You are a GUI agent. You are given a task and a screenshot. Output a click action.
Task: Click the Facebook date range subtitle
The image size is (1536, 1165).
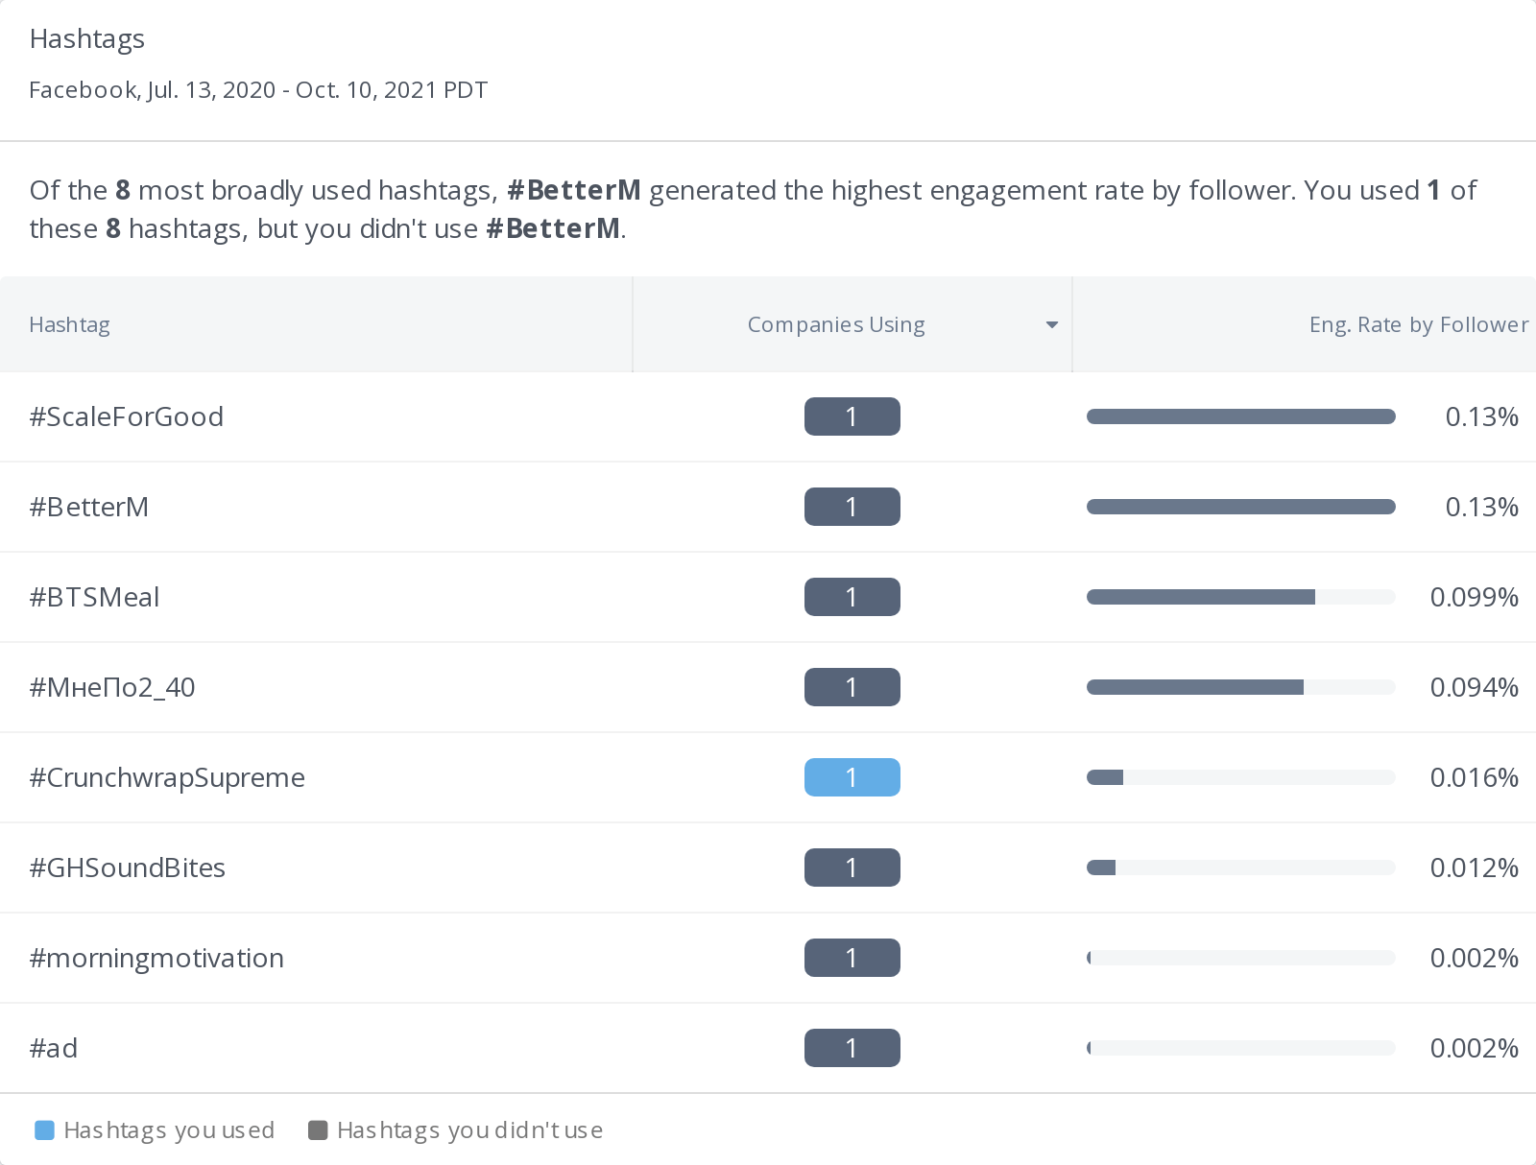(x=258, y=89)
